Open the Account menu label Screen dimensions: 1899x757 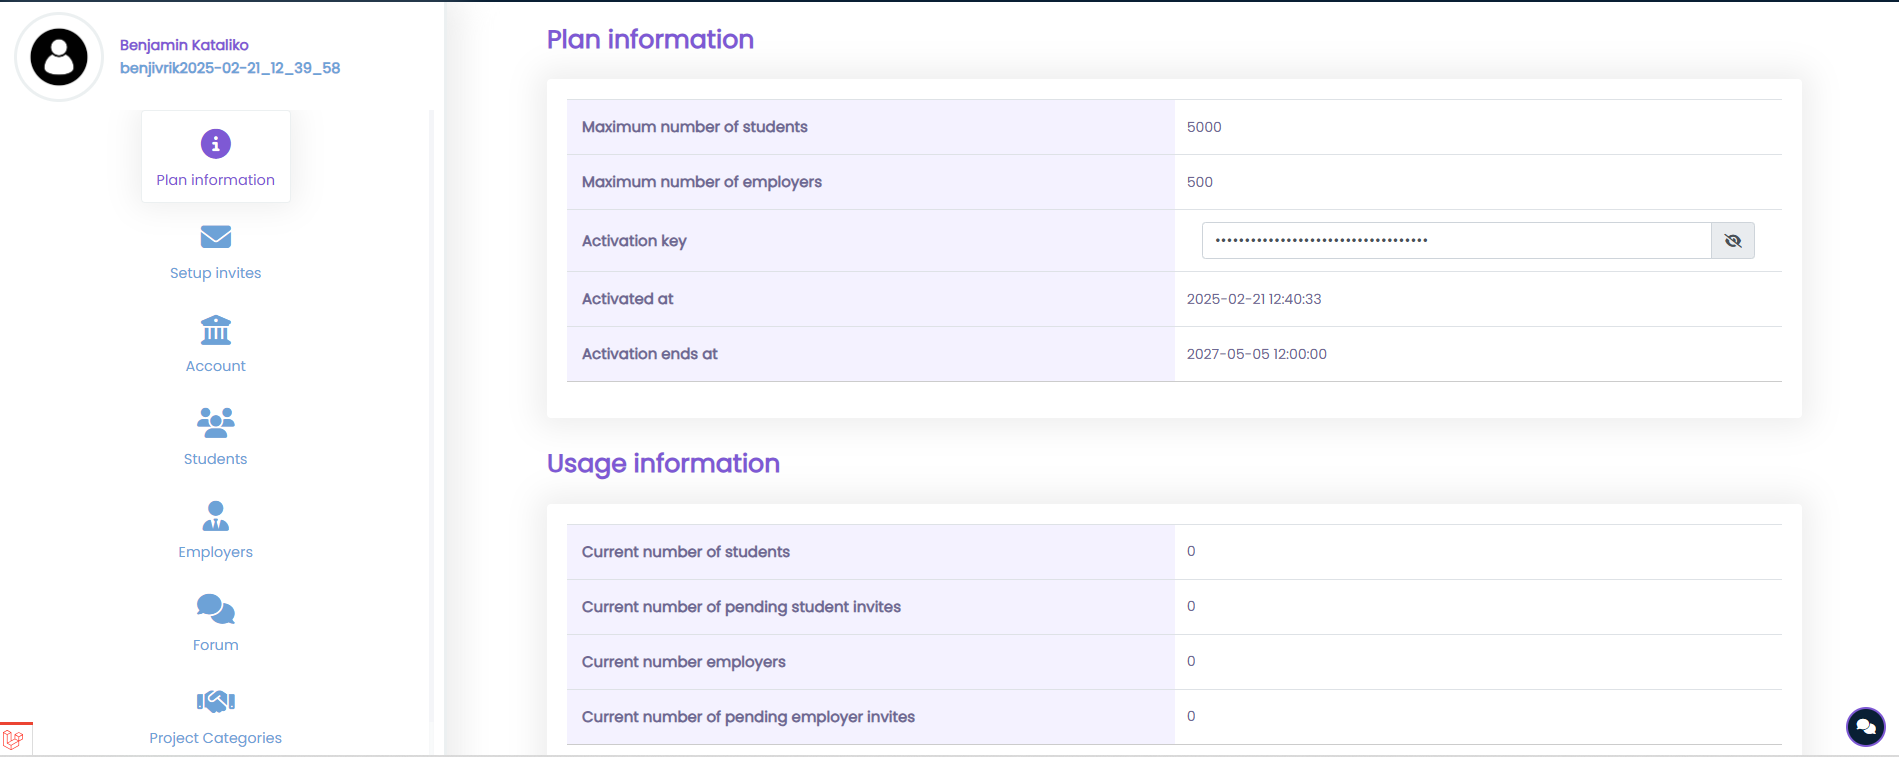point(216,366)
